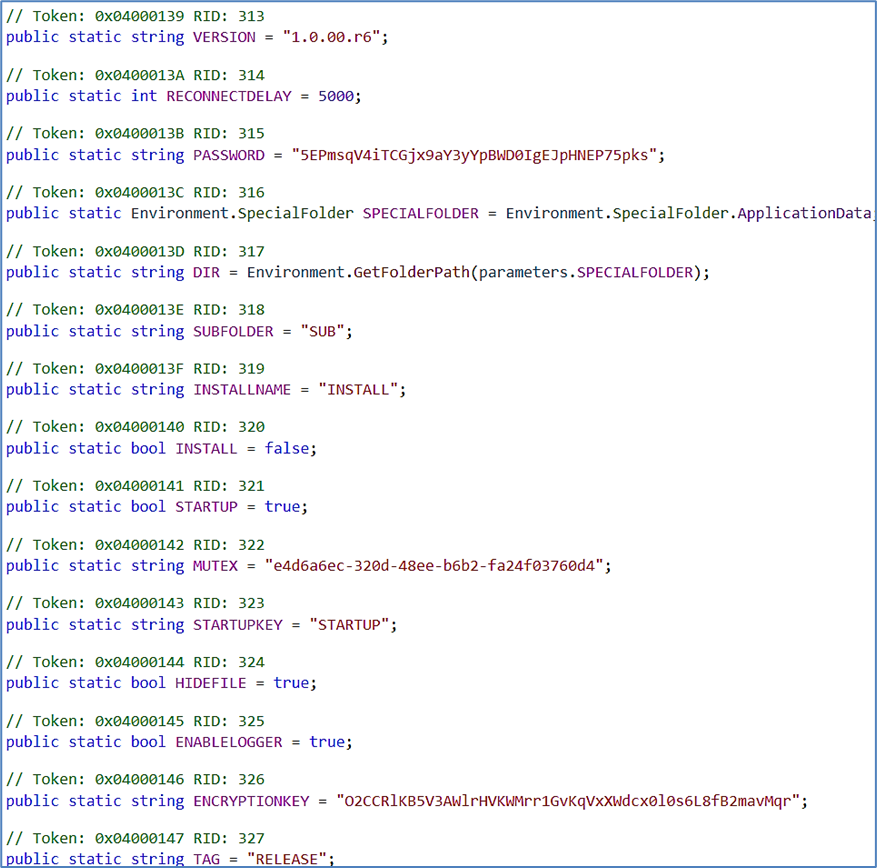
Task: Click comment Token 0x0400013E RID: 318
Action: click(x=135, y=310)
